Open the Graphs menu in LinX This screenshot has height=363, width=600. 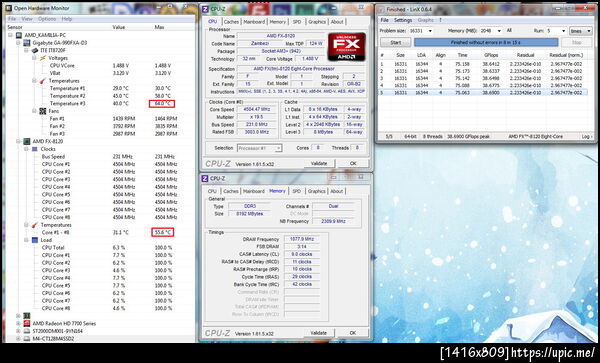426,20
